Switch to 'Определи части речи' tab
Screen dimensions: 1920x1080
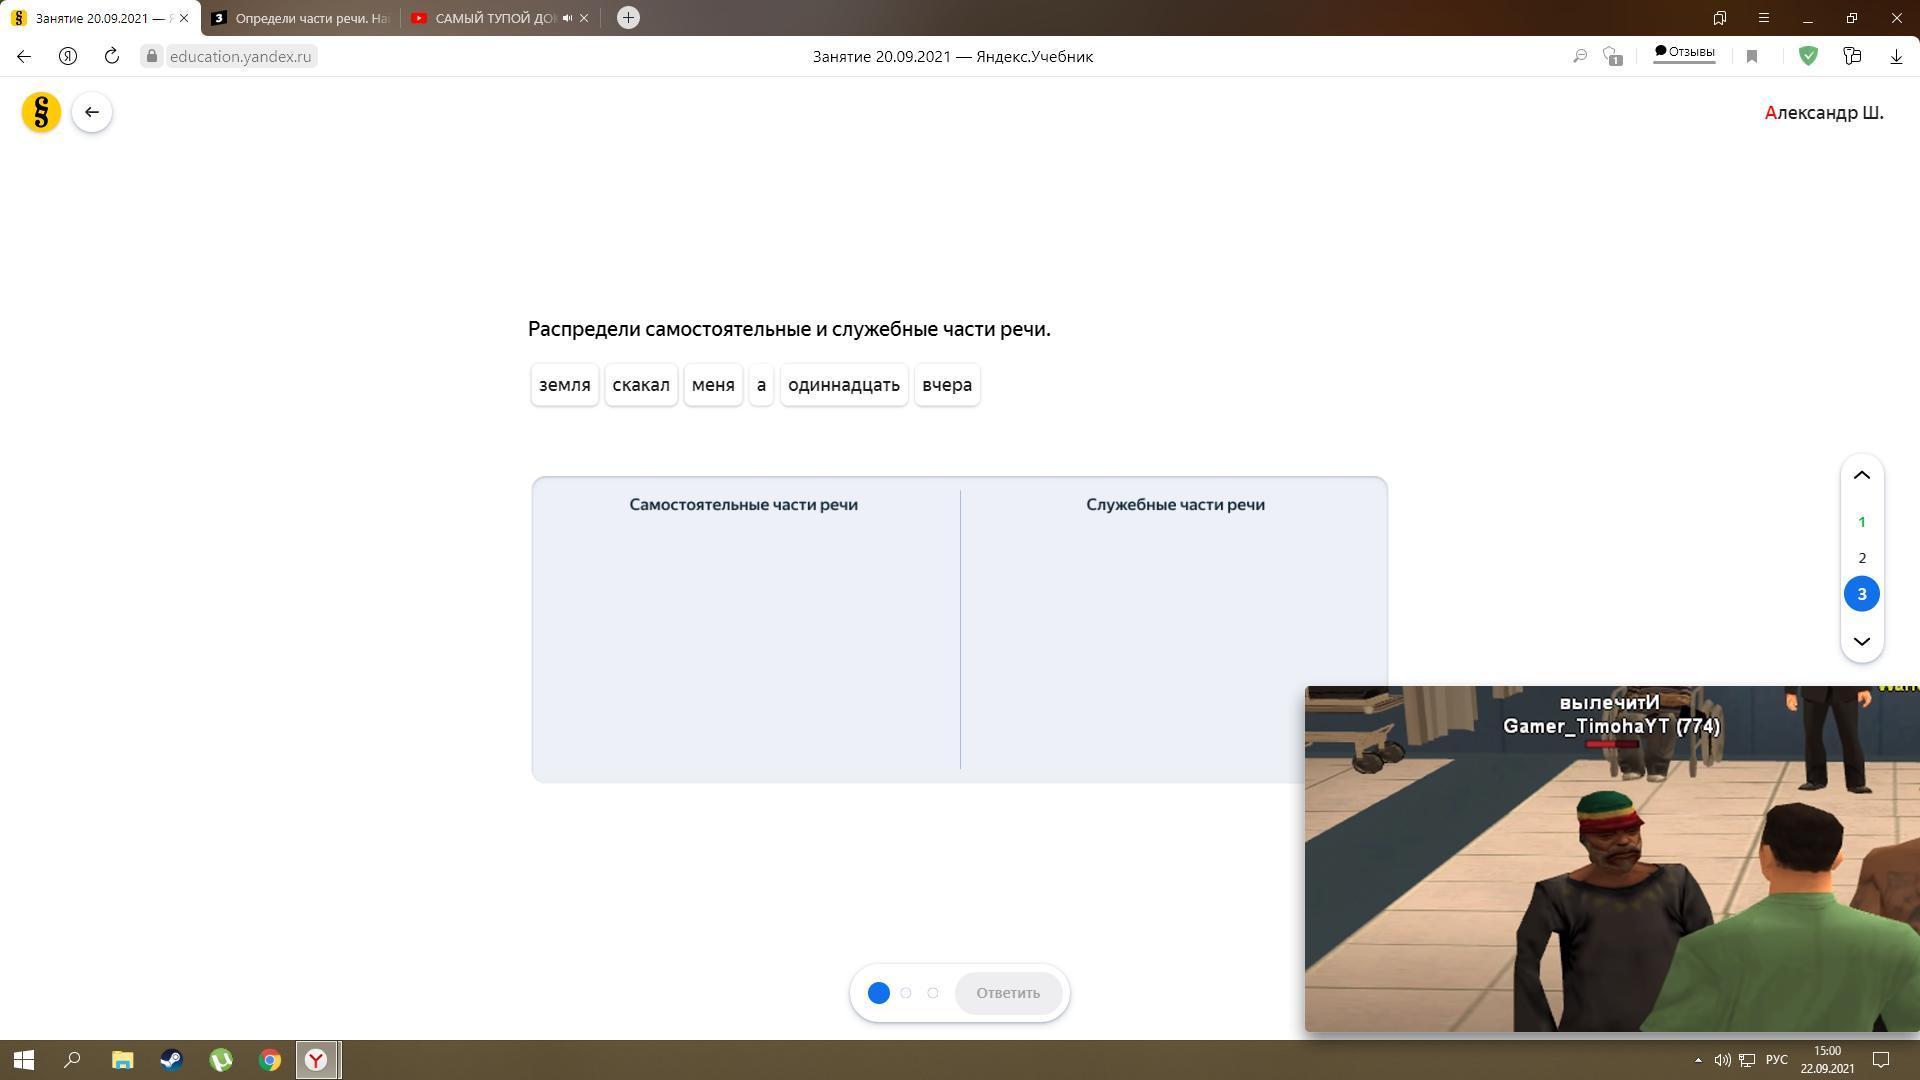point(300,18)
